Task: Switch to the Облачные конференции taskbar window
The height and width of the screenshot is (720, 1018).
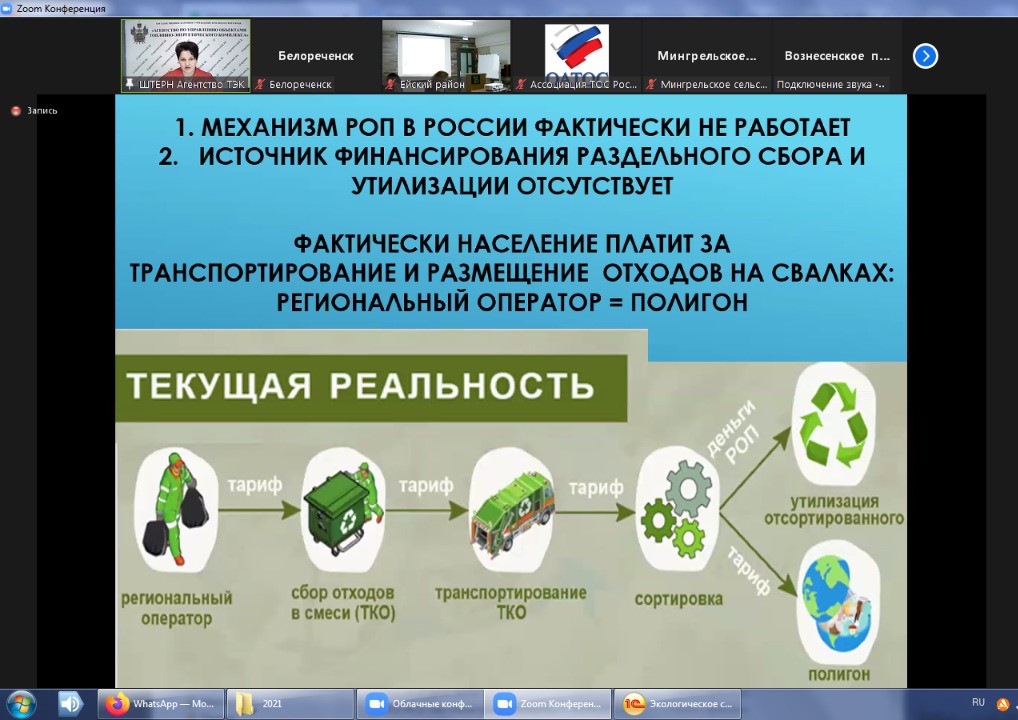Action: [420, 704]
